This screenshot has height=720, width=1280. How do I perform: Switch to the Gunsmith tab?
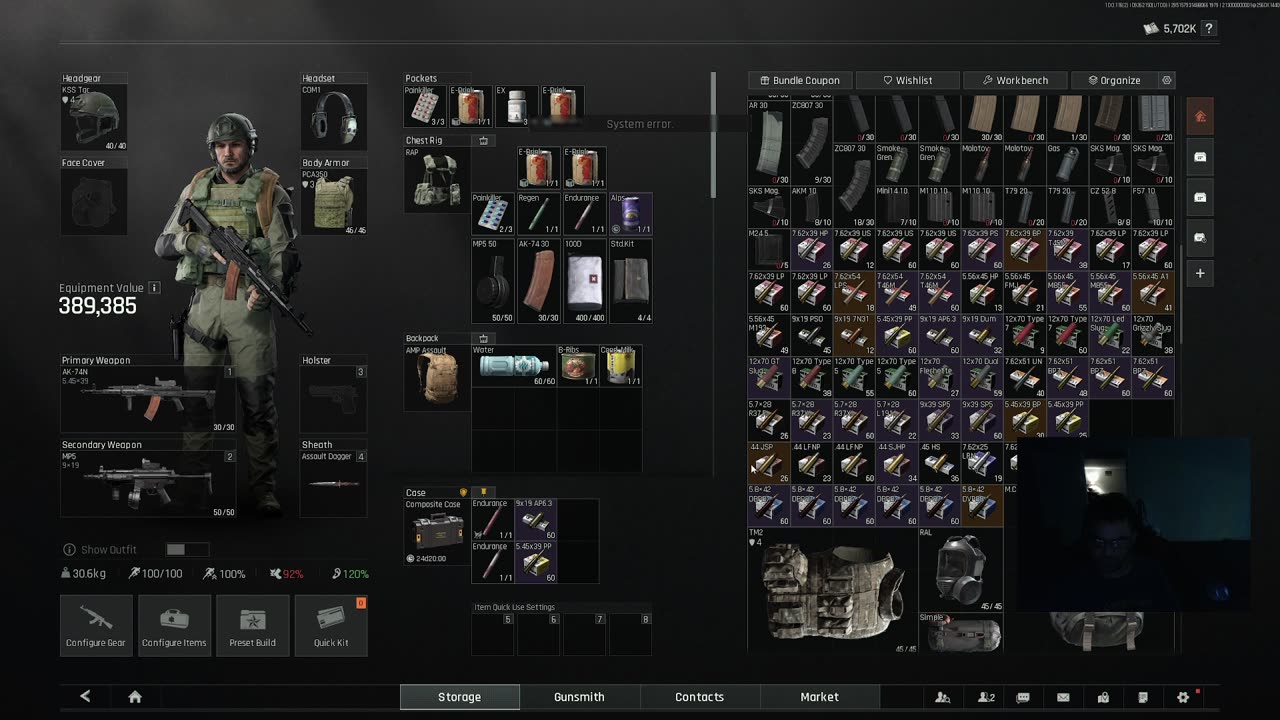[579, 697]
